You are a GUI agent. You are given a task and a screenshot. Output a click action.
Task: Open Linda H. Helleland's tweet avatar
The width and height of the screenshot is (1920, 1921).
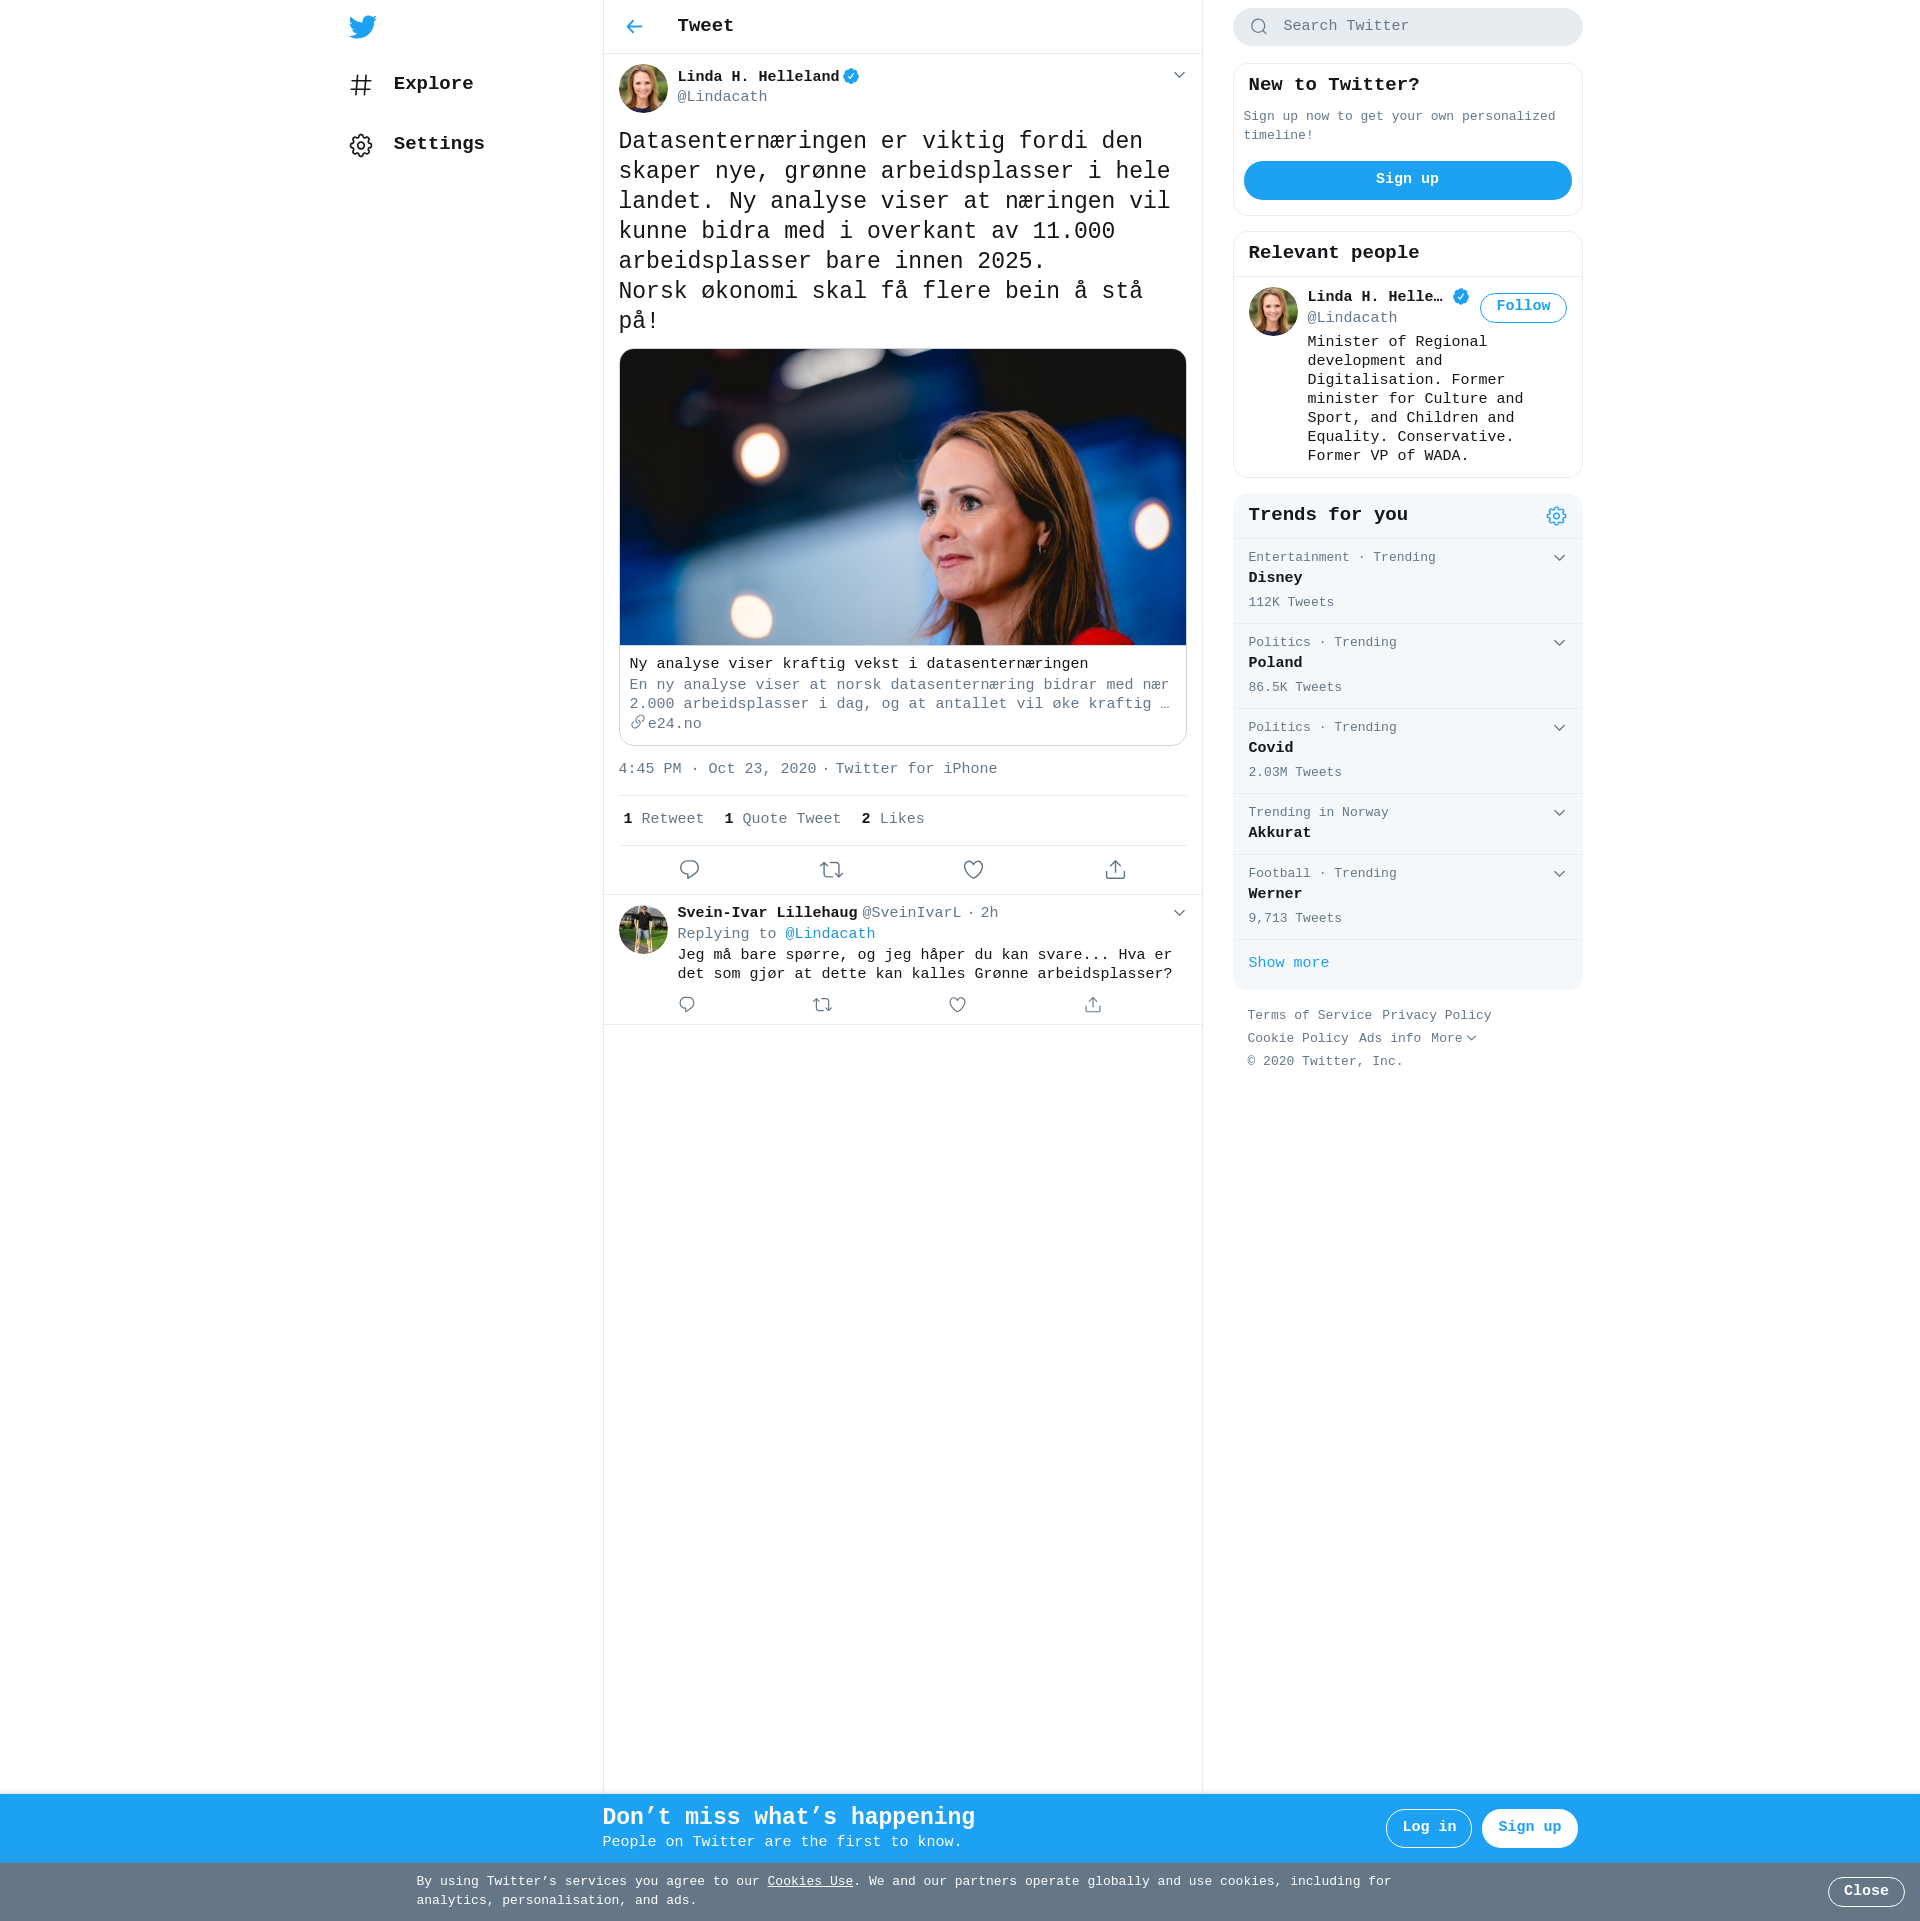click(x=643, y=88)
